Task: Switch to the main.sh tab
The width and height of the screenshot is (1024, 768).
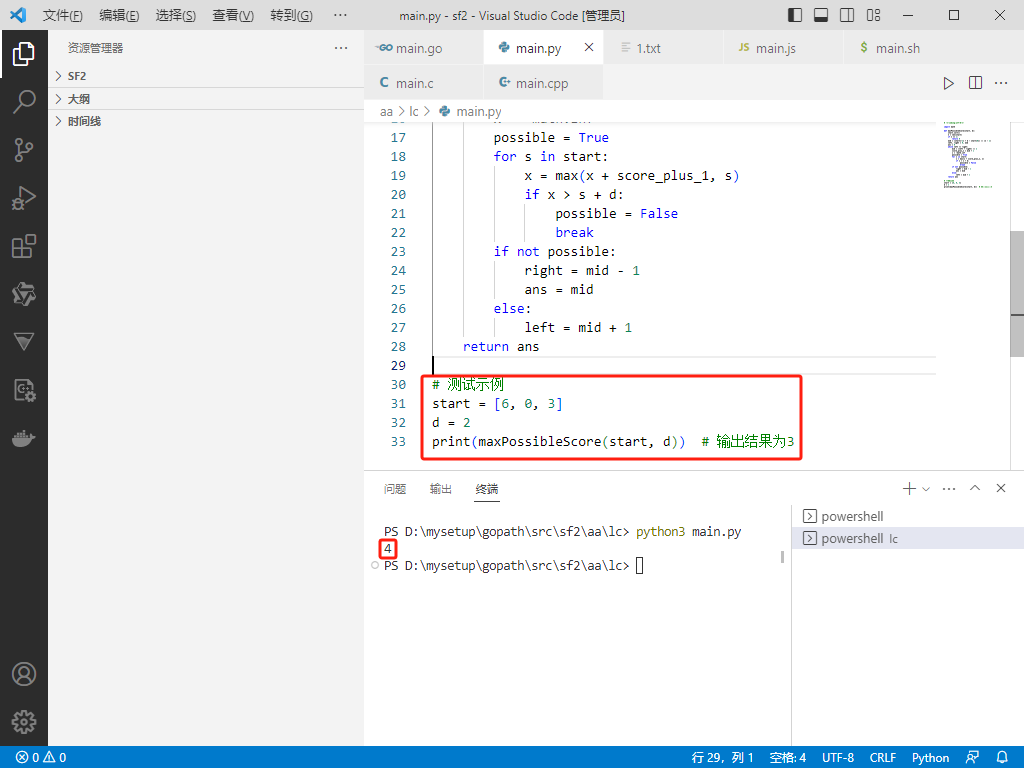Action: coord(904,48)
